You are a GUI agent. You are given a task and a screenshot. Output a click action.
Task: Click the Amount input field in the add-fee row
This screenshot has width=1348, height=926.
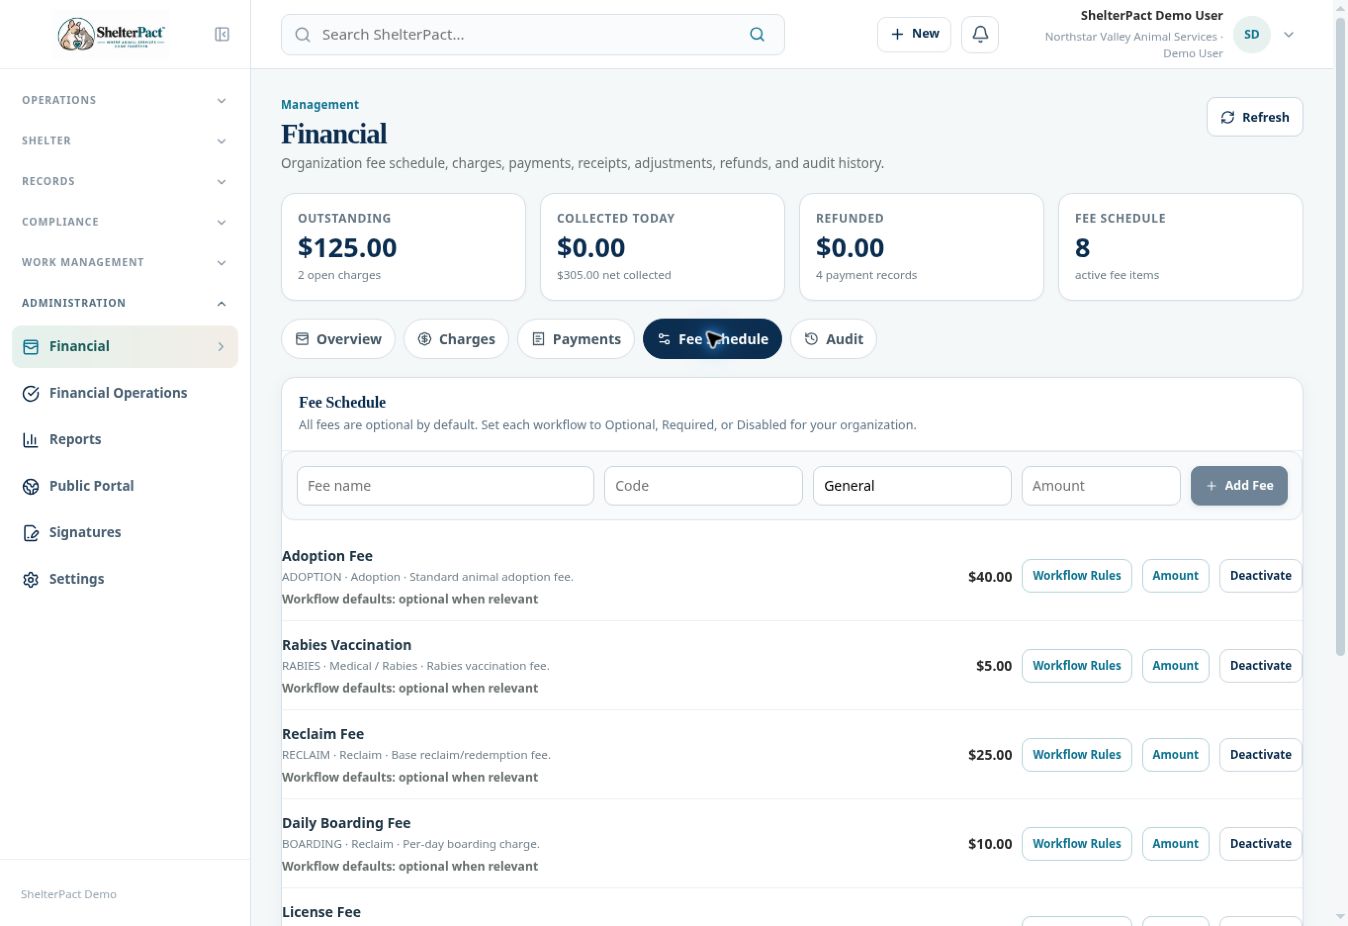pyautogui.click(x=1101, y=486)
